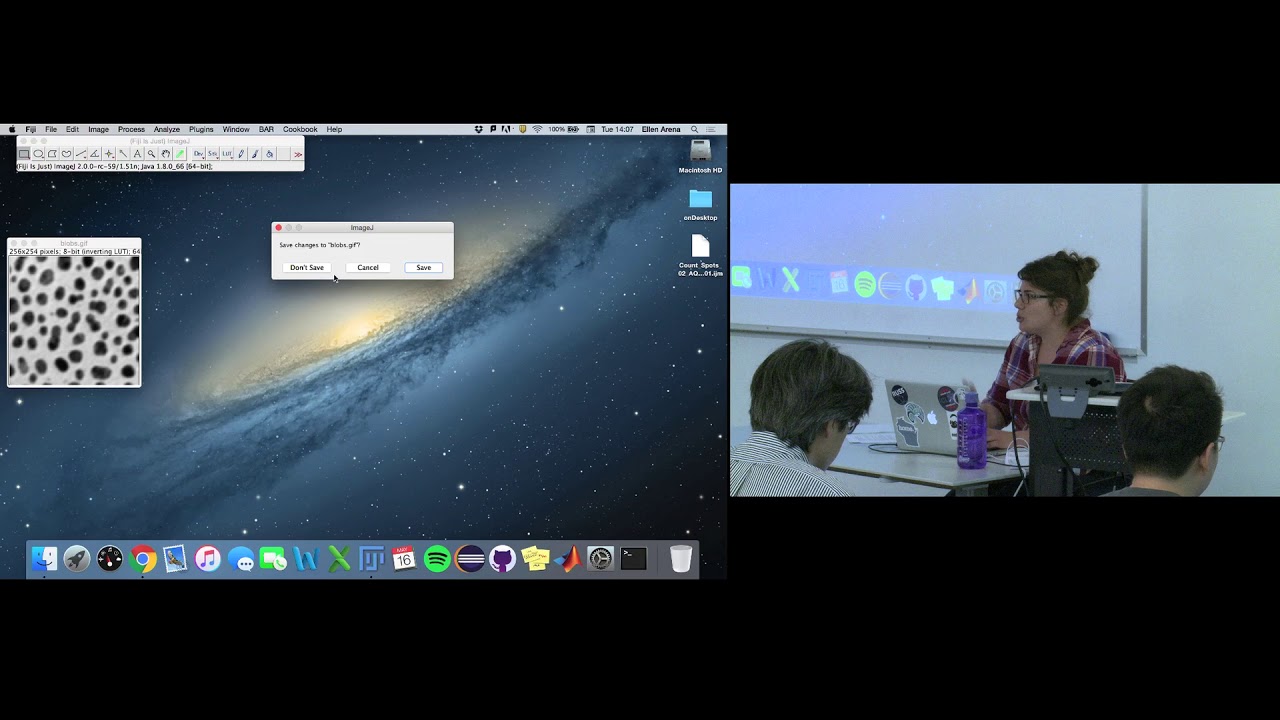Viewport: 1280px width, 720px height.
Task: Select the Rectangle selection tool in ImageJ
Action: coord(24,154)
